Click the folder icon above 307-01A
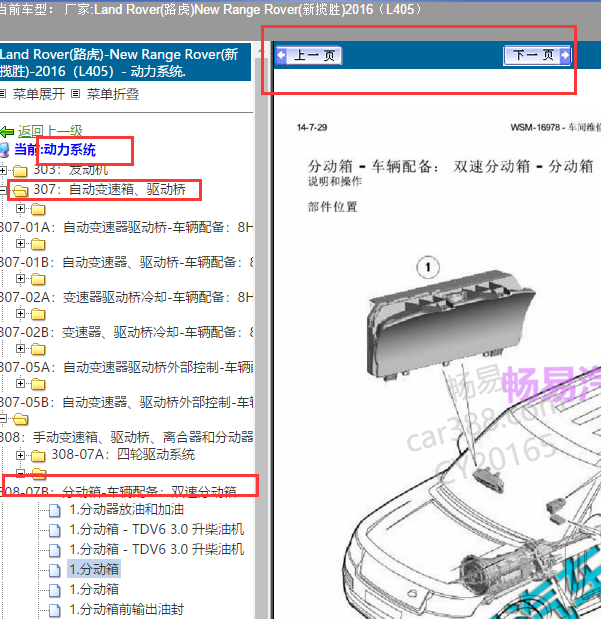Image resolution: width=601 pixels, height=619 pixels. pyautogui.click(x=38, y=209)
